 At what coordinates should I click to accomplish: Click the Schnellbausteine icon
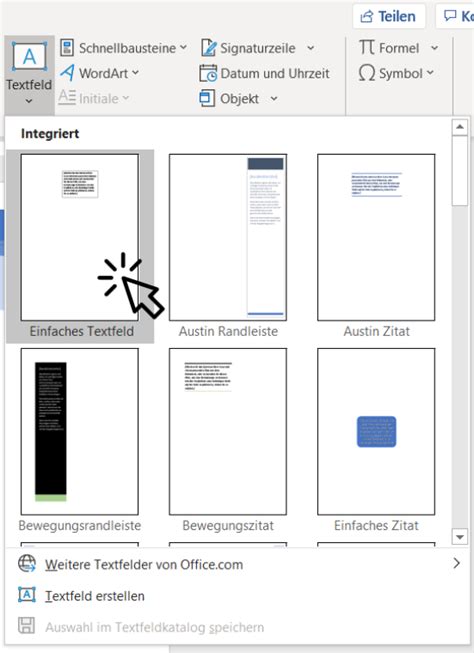coord(67,48)
